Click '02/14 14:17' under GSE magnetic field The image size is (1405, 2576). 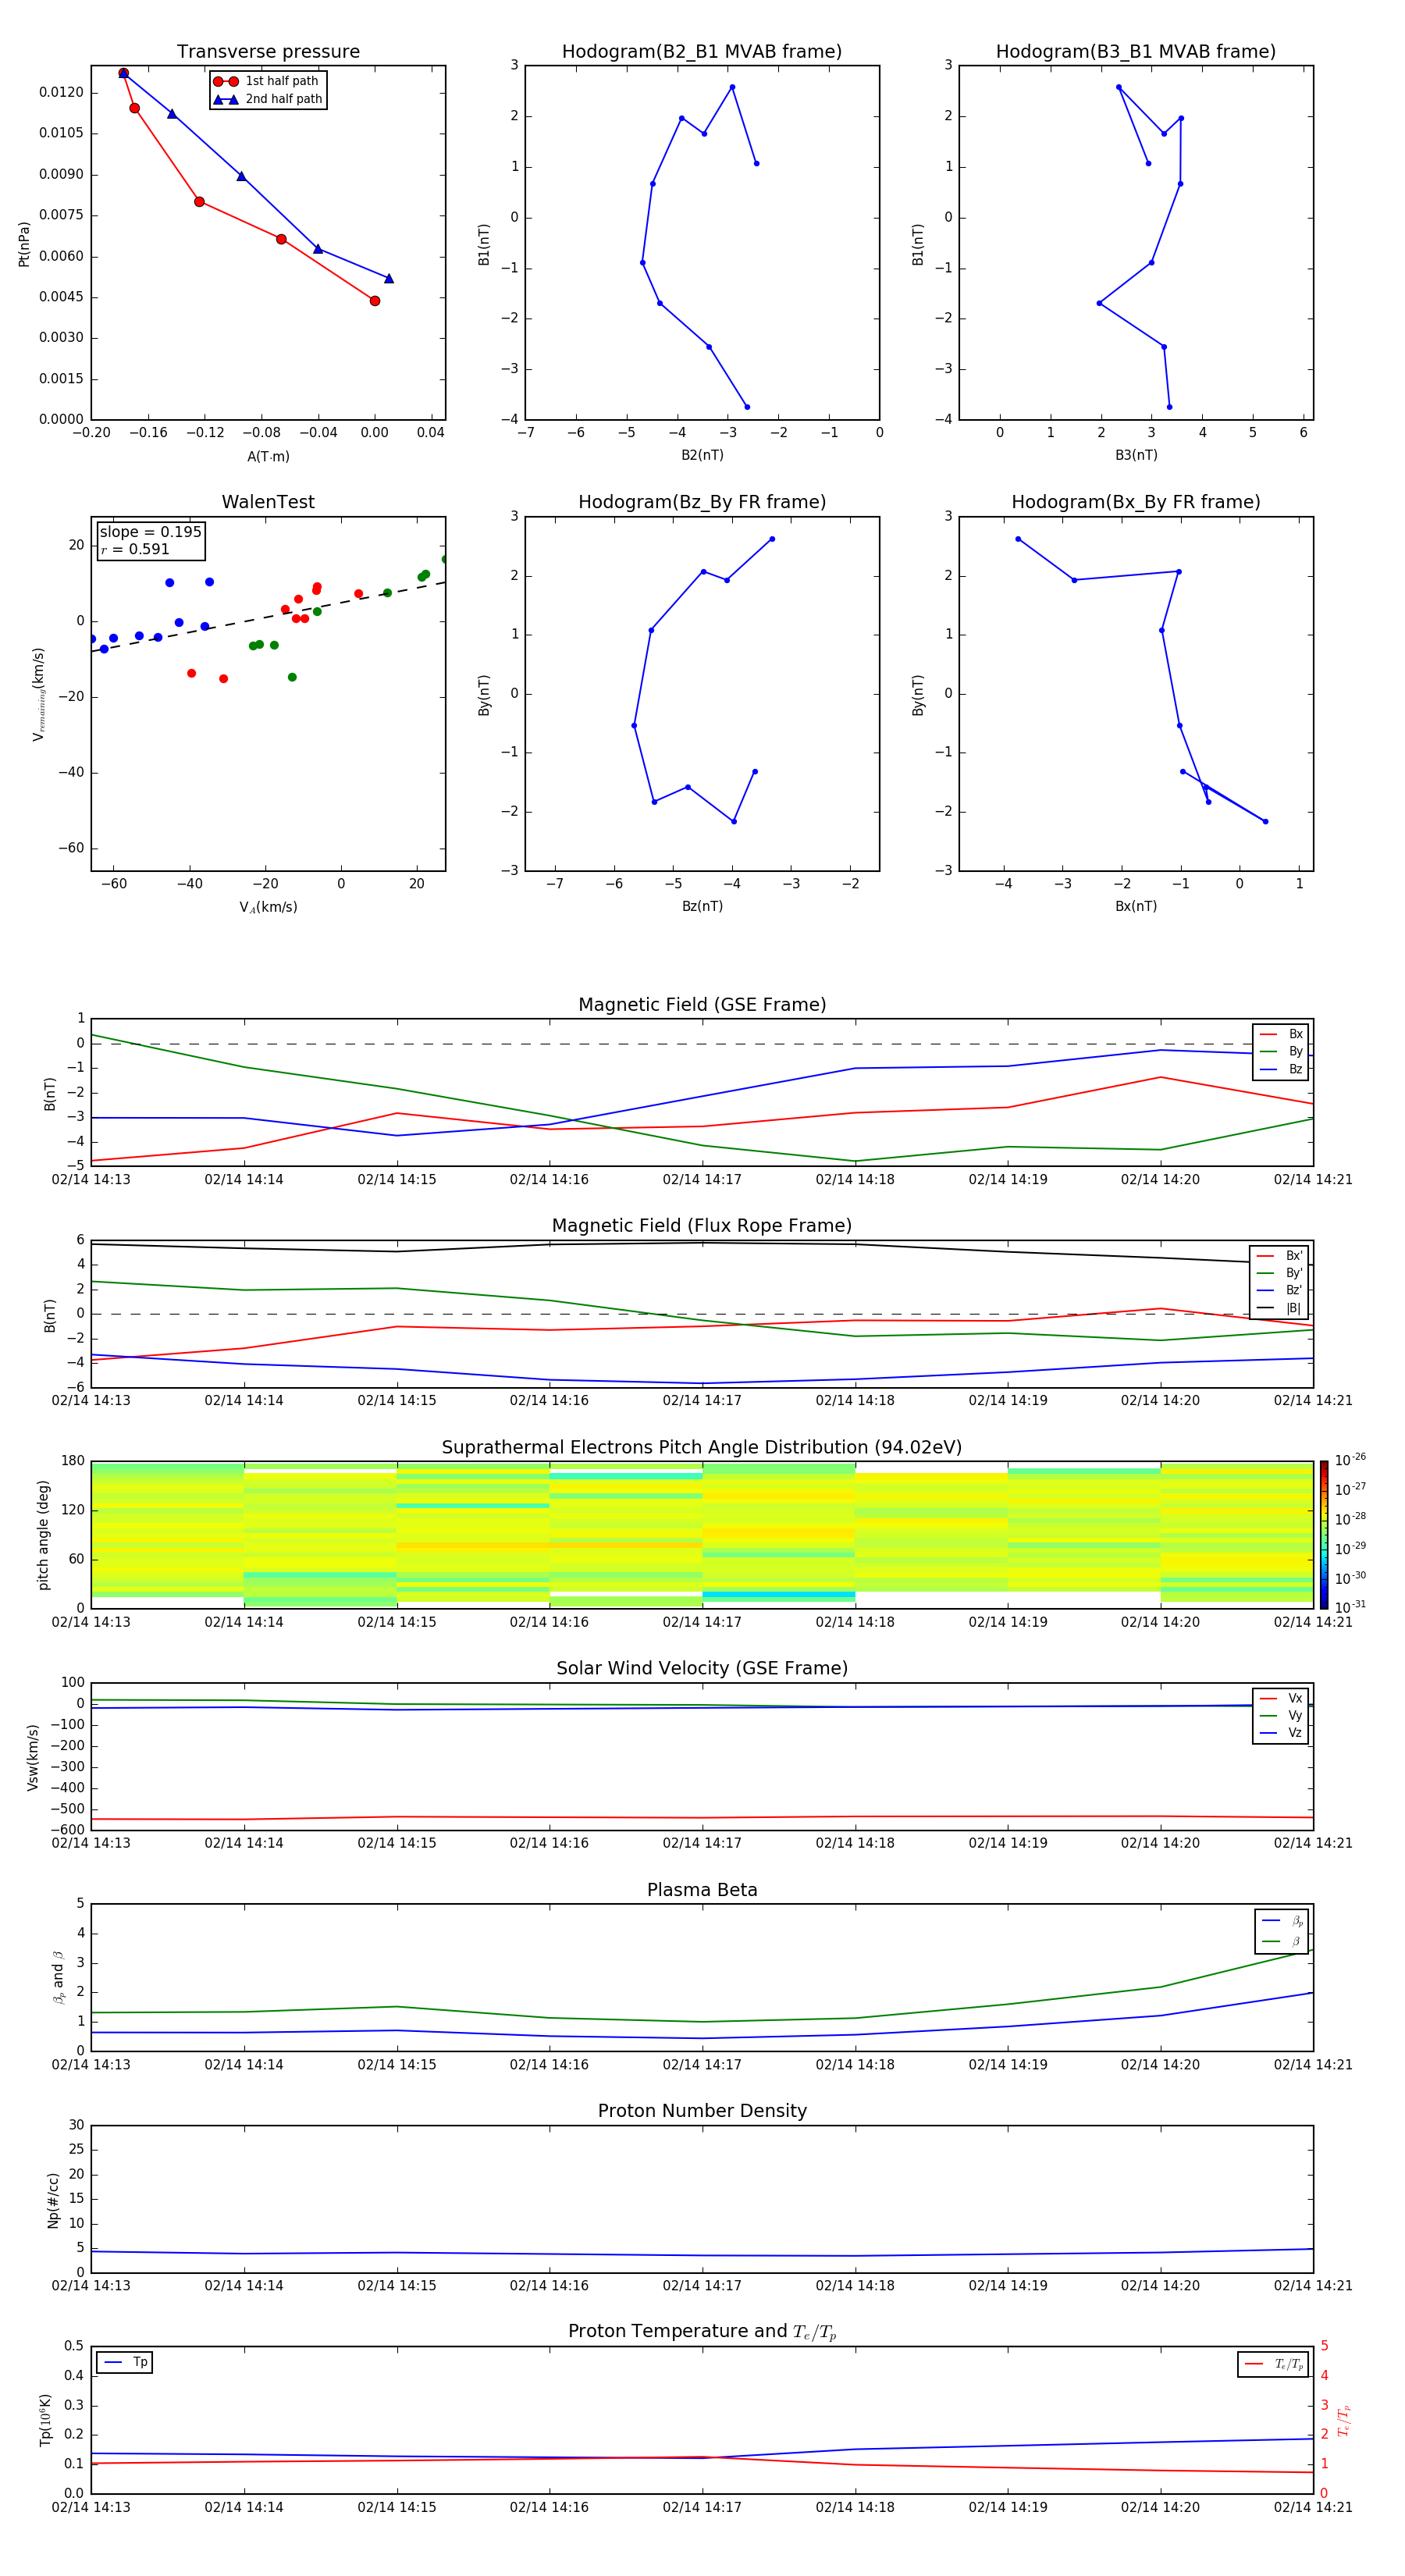[x=702, y=1180]
